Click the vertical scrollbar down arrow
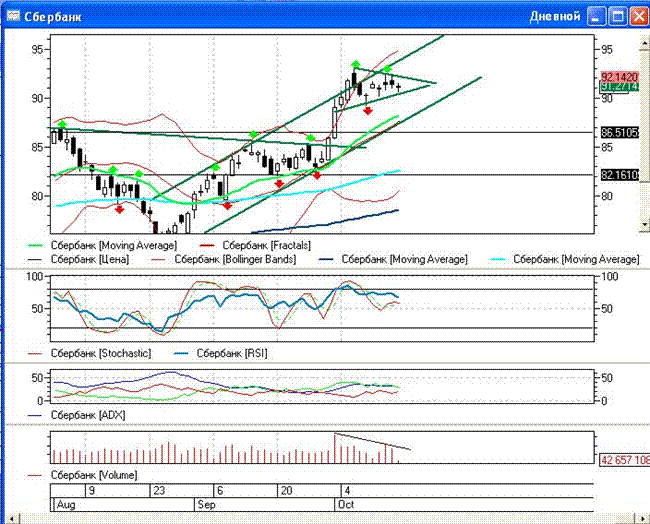The height and width of the screenshot is (524, 650). coord(644,225)
